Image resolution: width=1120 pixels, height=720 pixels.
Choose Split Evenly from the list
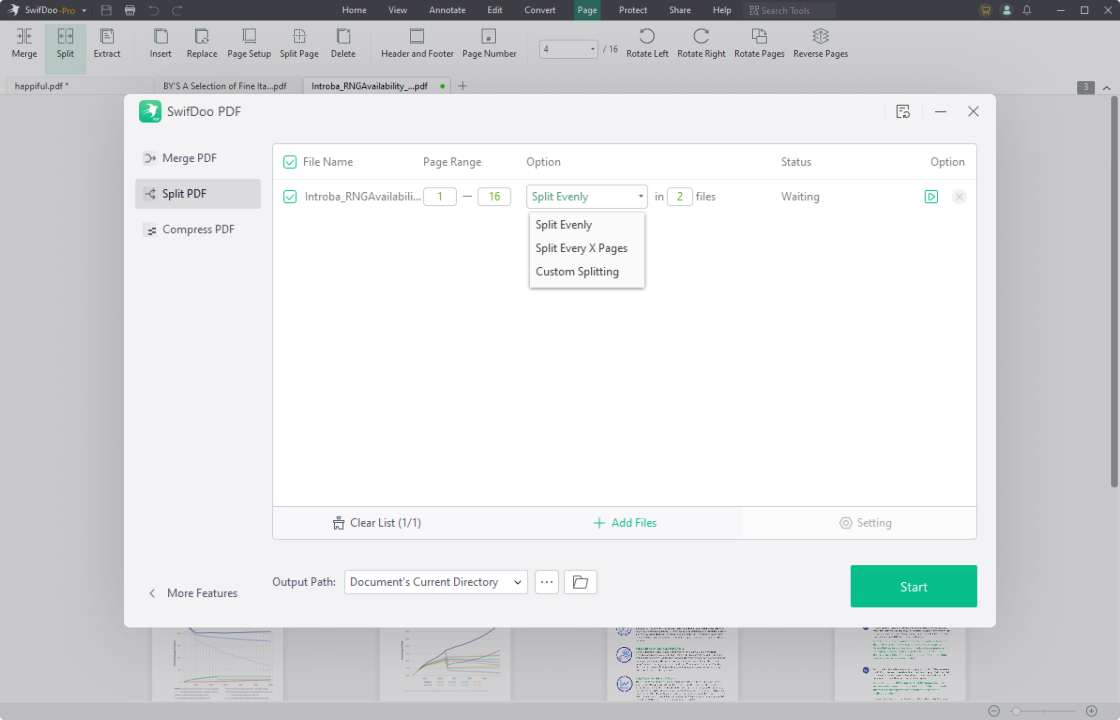587,224
